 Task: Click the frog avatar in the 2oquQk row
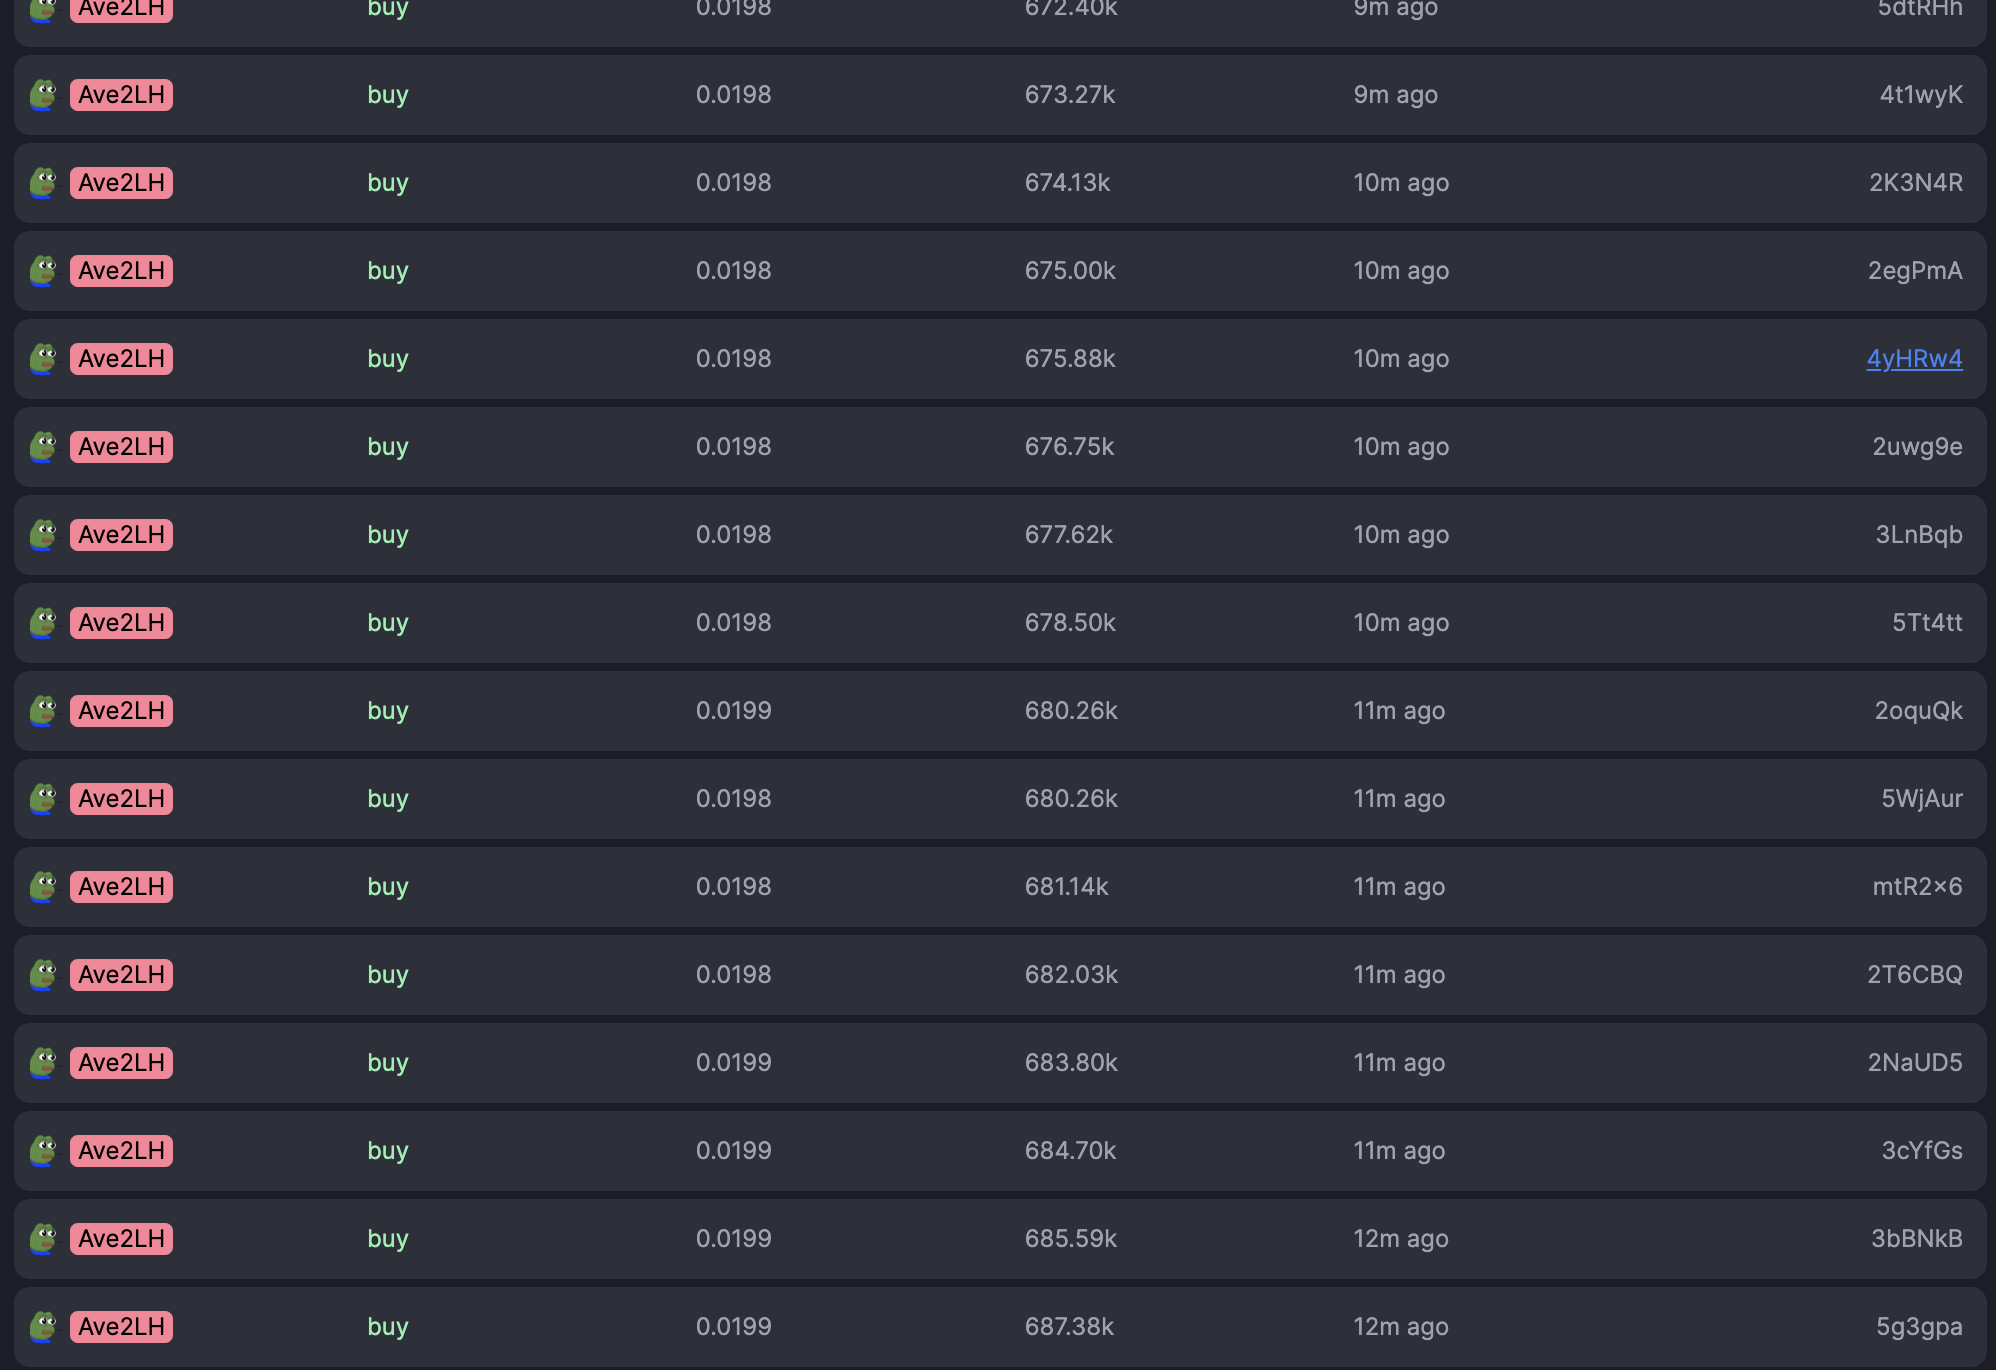point(44,711)
